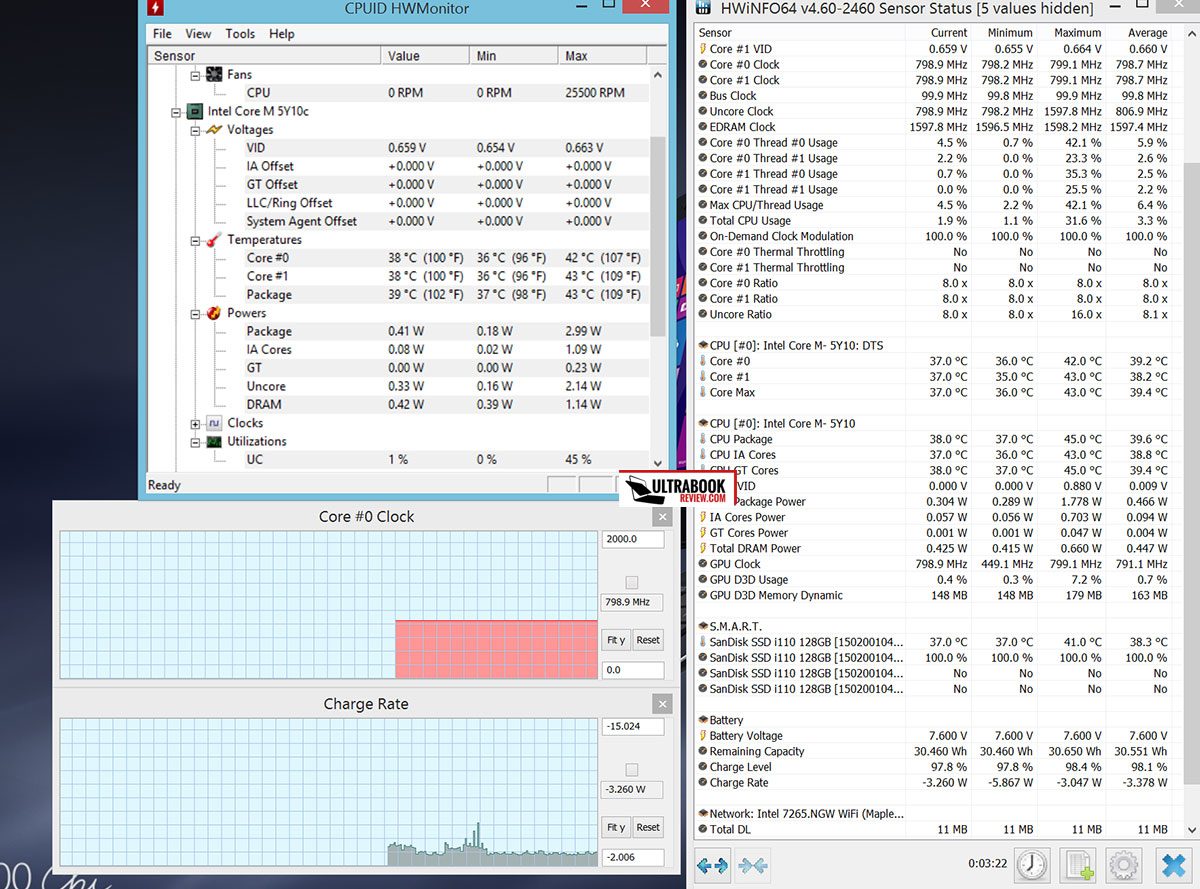This screenshot has height=889, width=1200.
Task: Click the Core #0 Clock min field 0.0
Action: [633, 670]
